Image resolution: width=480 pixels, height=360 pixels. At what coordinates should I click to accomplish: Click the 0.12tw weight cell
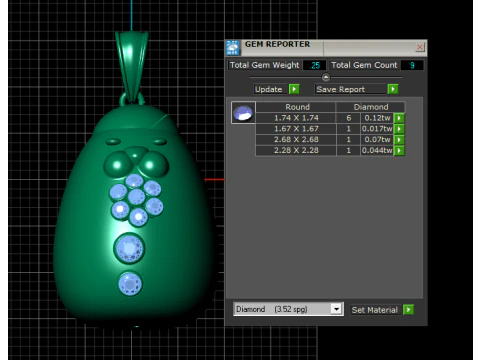pyautogui.click(x=377, y=118)
